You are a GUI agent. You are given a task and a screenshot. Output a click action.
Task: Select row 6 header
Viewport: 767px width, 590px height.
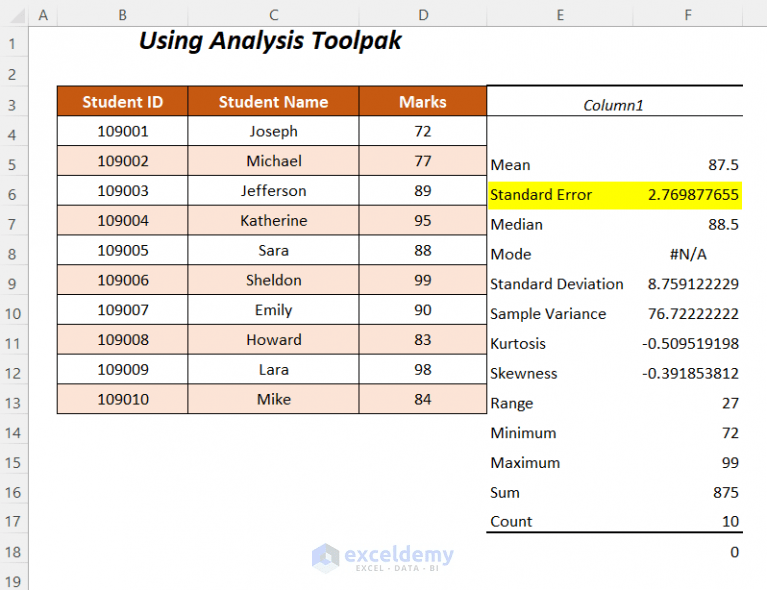tap(13, 195)
